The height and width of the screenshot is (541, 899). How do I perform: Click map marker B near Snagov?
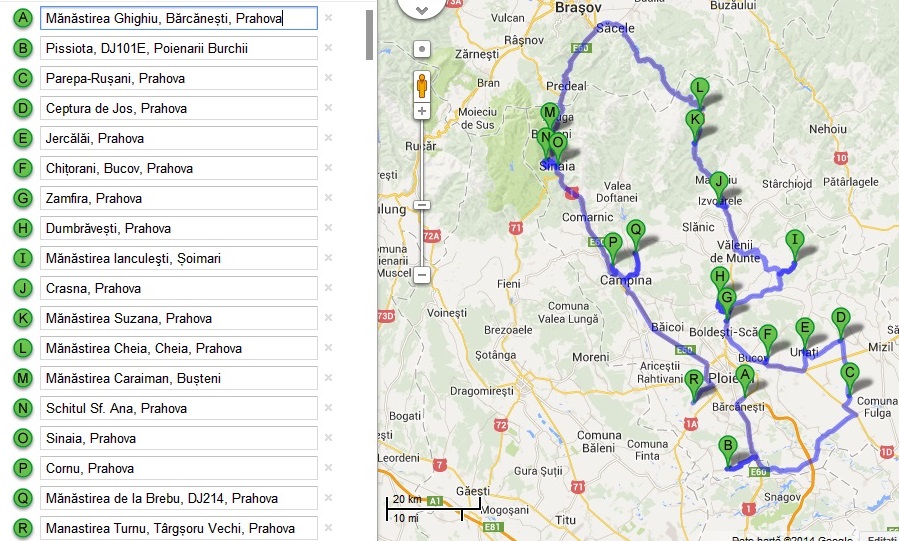click(x=728, y=447)
